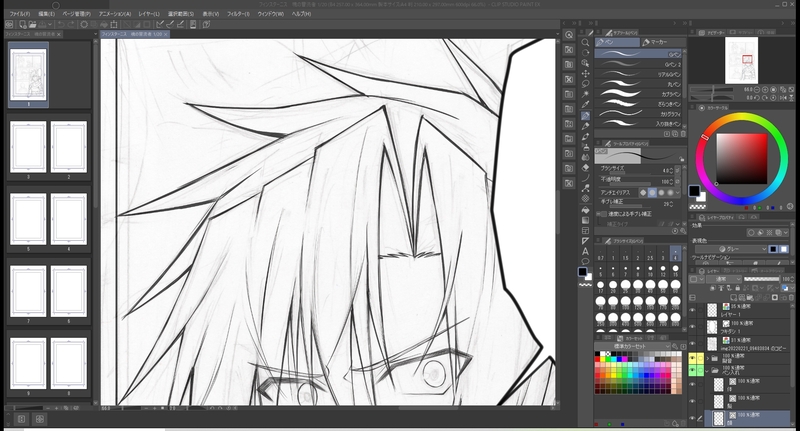Choose the 丸ペン sub tool
The image size is (800, 431).
(x=638, y=84)
